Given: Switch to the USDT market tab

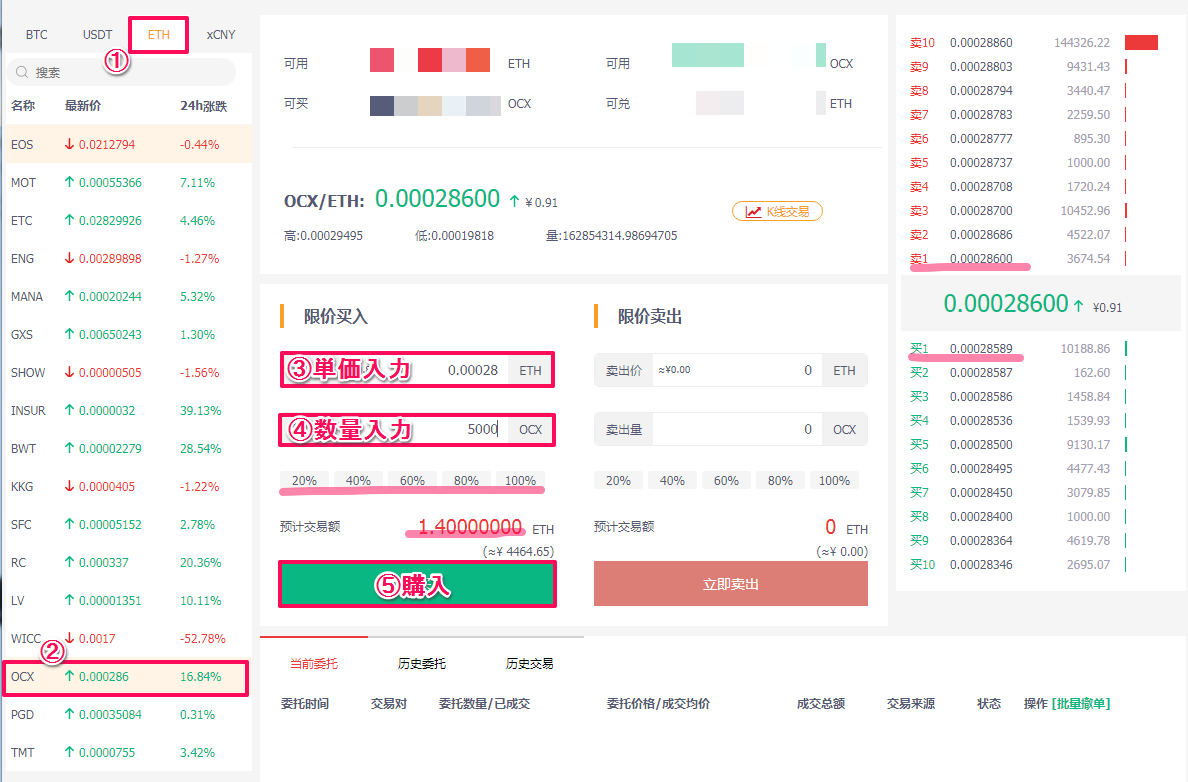Looking at the screenshot, I should [x=97, y=34].
